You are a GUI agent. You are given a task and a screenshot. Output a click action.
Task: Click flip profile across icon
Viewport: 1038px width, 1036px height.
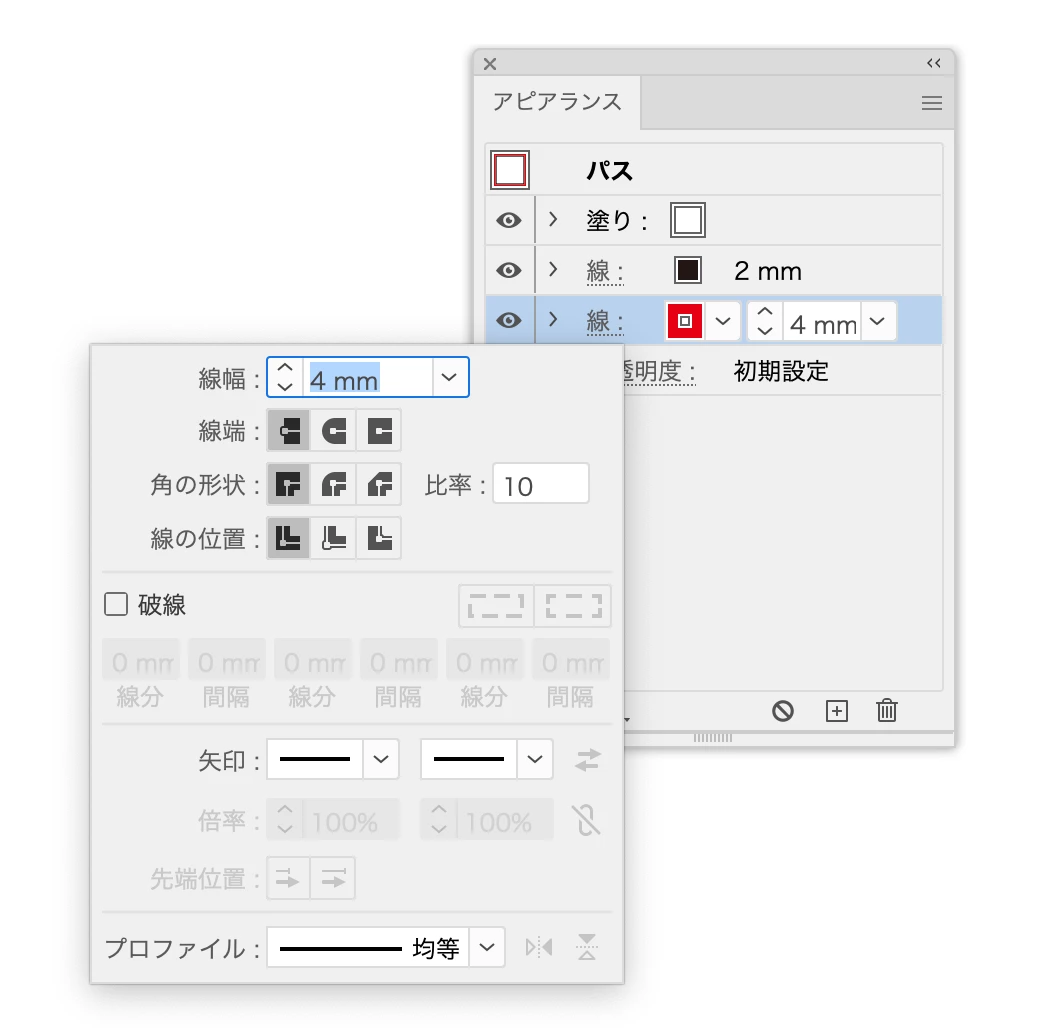587,947
